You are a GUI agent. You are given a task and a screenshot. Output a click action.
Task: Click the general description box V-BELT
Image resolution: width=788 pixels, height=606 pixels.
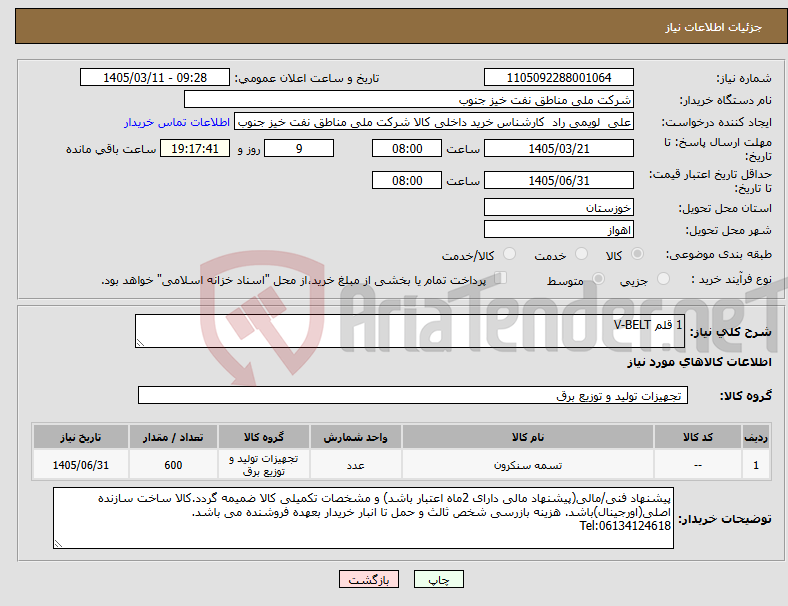410,331
